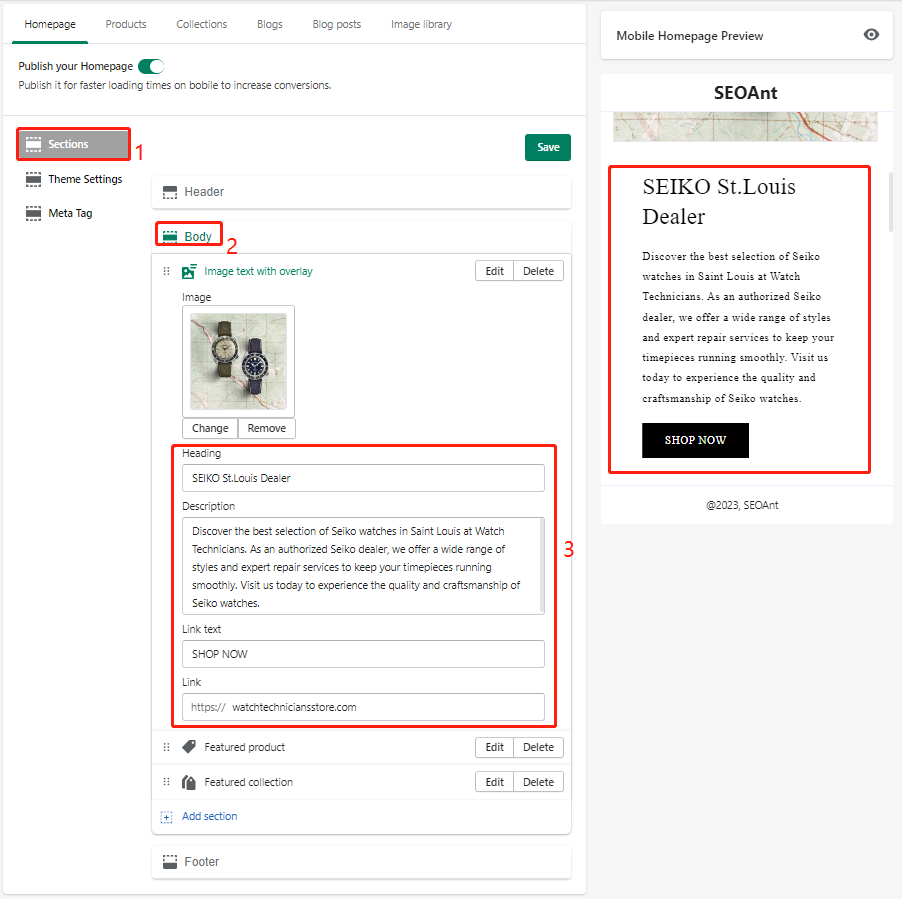
Task: Click the Remove image button
Action: click(x=266, y=429)
